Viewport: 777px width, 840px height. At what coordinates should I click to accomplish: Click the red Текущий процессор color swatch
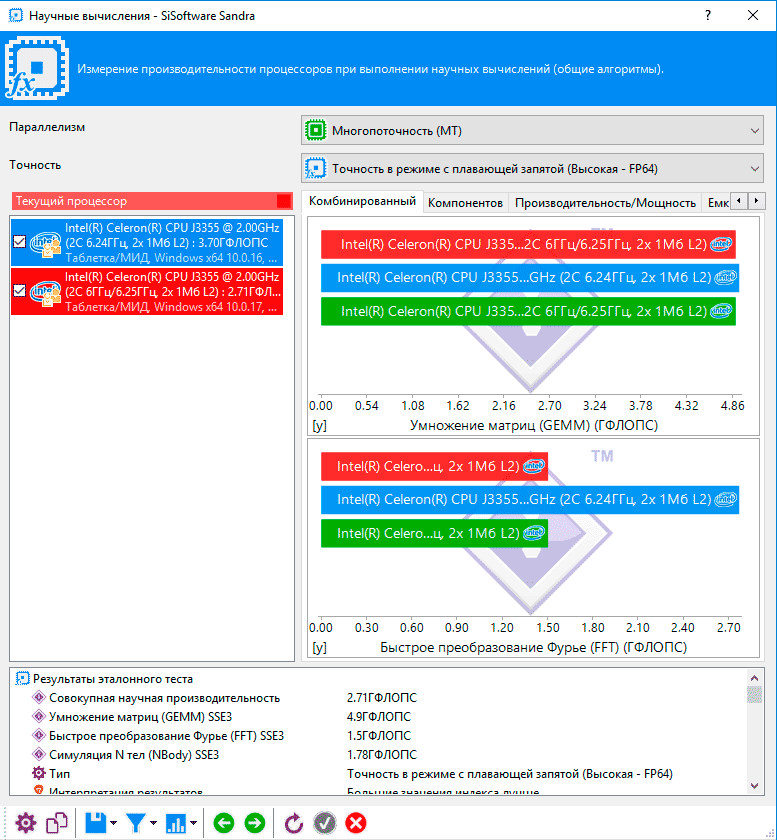[x=284, y=201]
